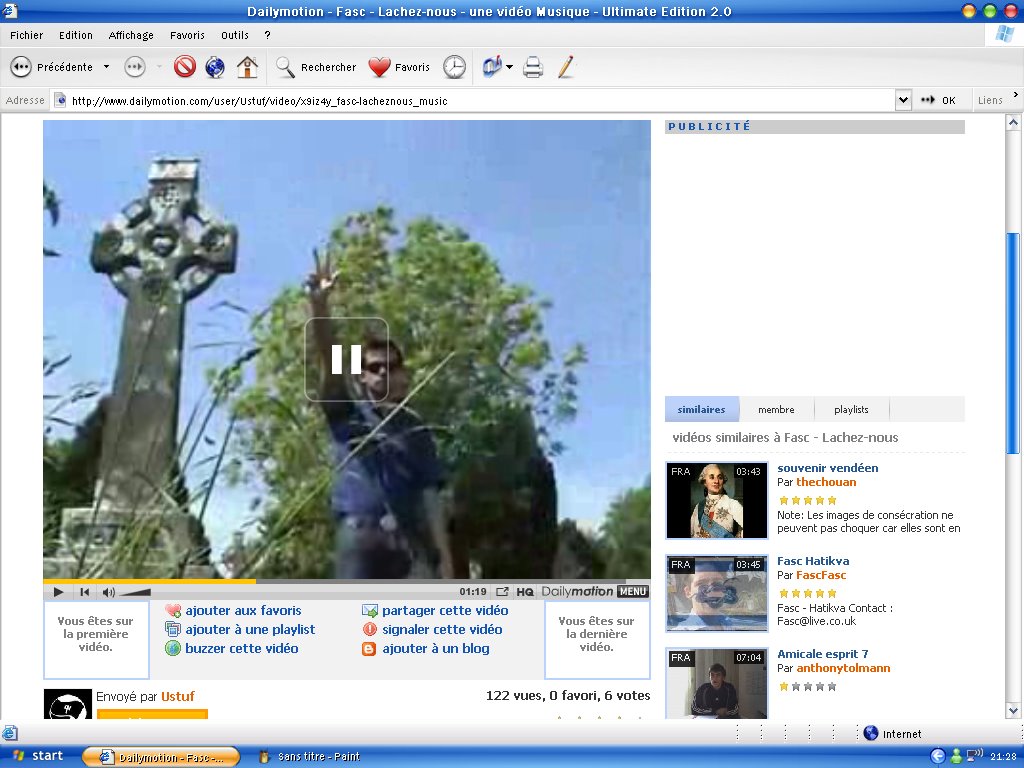The height and width of the screenshot is (768, 1024).
Task: Go to home page via house icon
Action: click(x=247, y=67)
